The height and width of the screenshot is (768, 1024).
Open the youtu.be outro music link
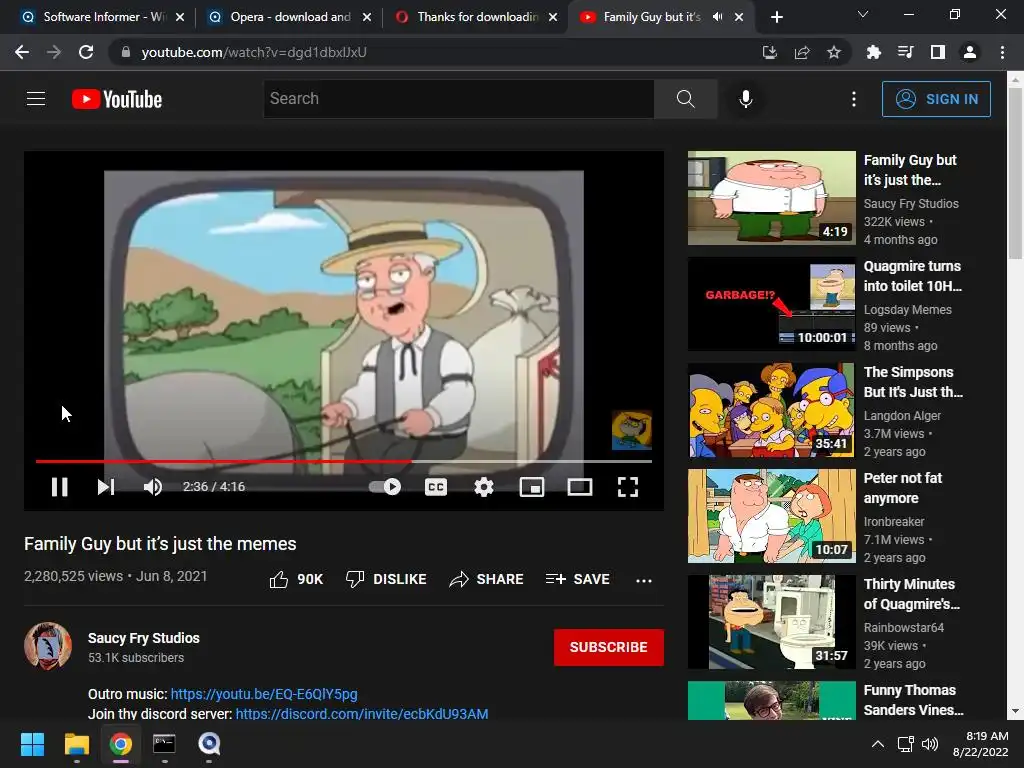click(264, 694)
